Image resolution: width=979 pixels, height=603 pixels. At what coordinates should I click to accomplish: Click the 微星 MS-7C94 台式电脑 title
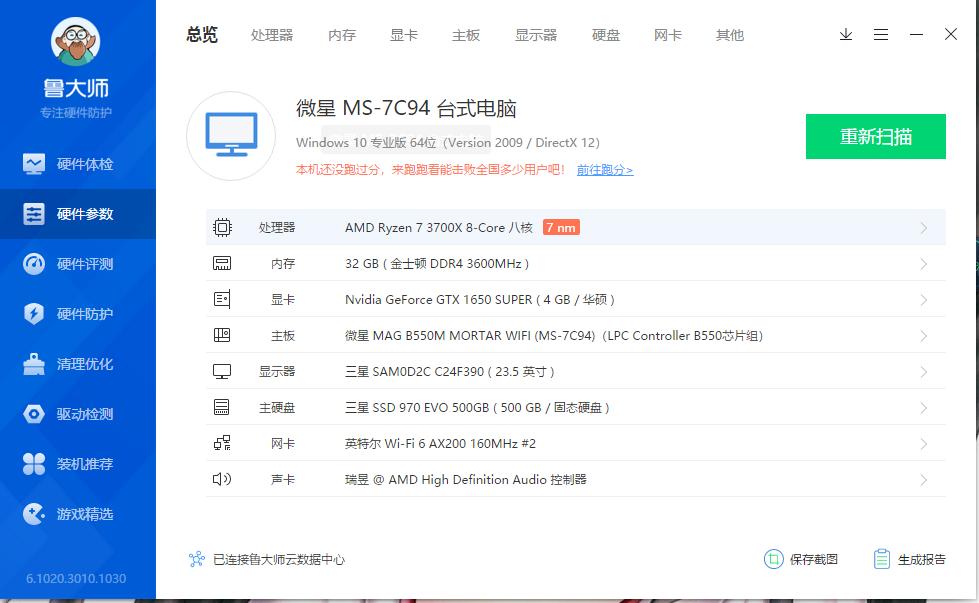[406, 109]
